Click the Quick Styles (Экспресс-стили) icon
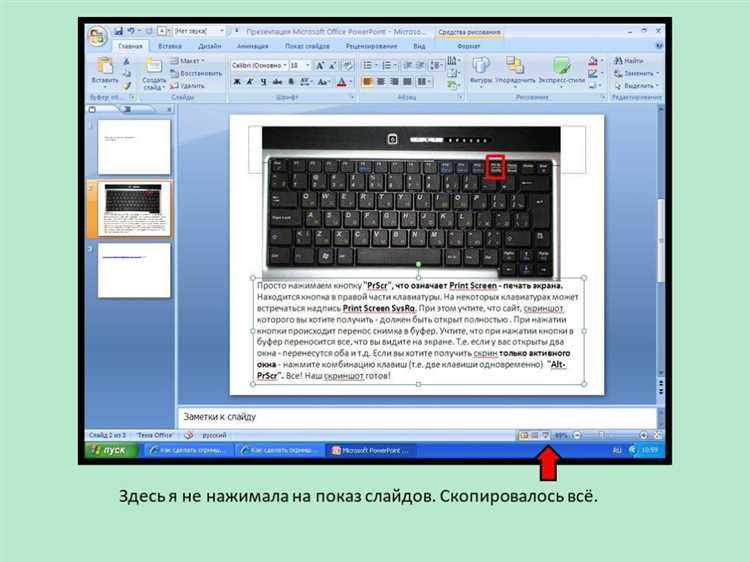The width and height of the screenshot is (750, 562). (x=562, y=66)
